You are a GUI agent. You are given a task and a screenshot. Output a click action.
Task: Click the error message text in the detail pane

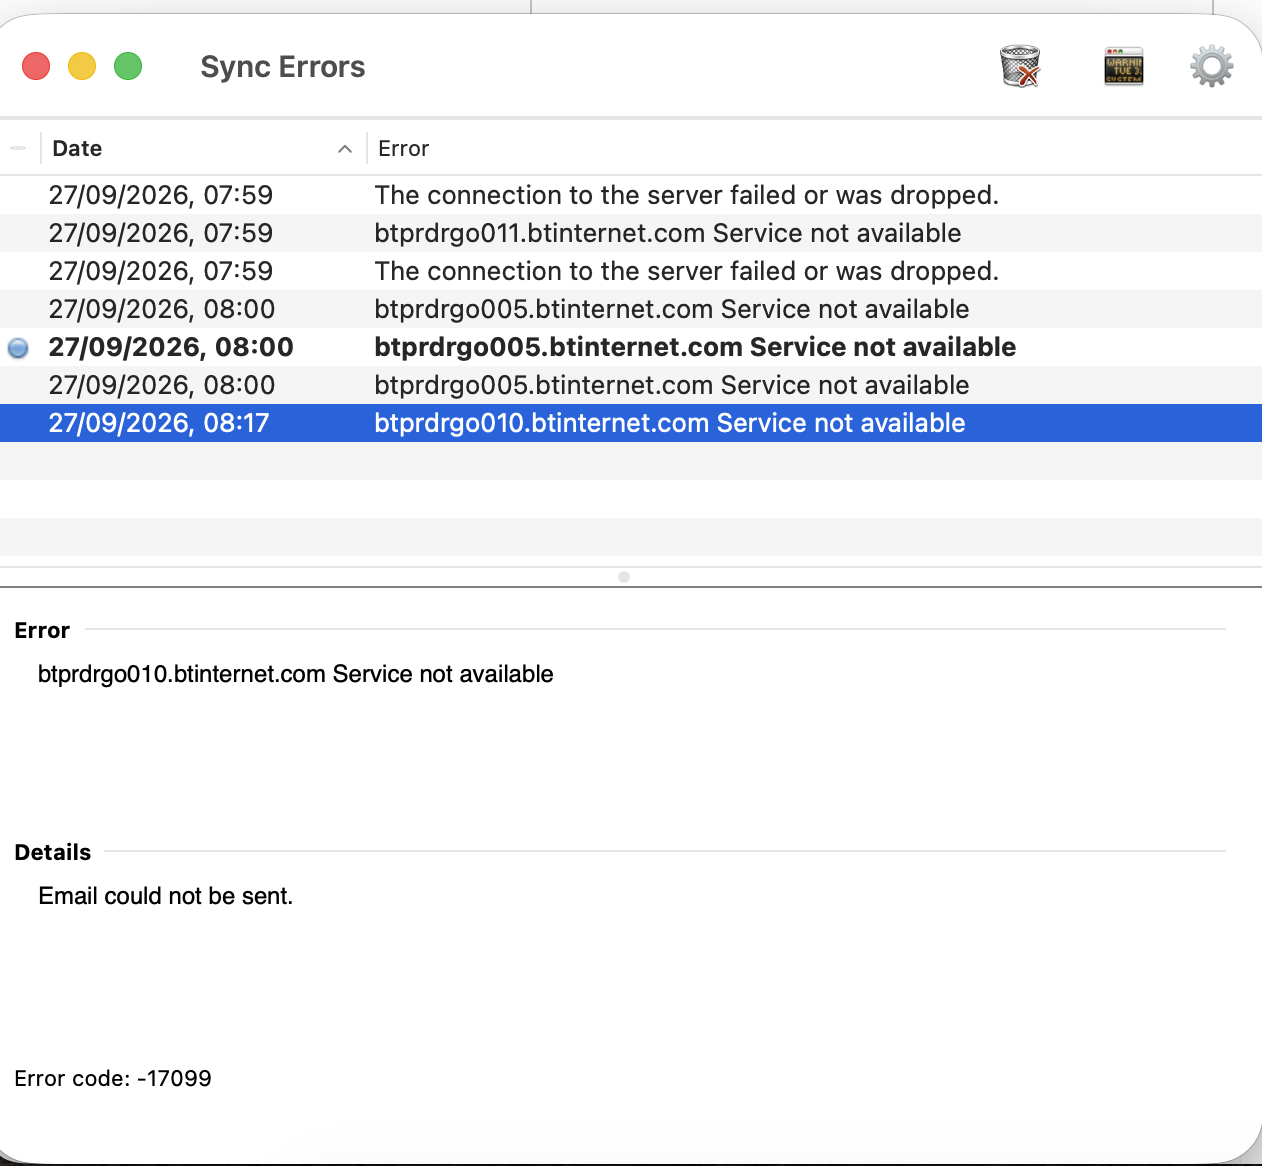295,674
